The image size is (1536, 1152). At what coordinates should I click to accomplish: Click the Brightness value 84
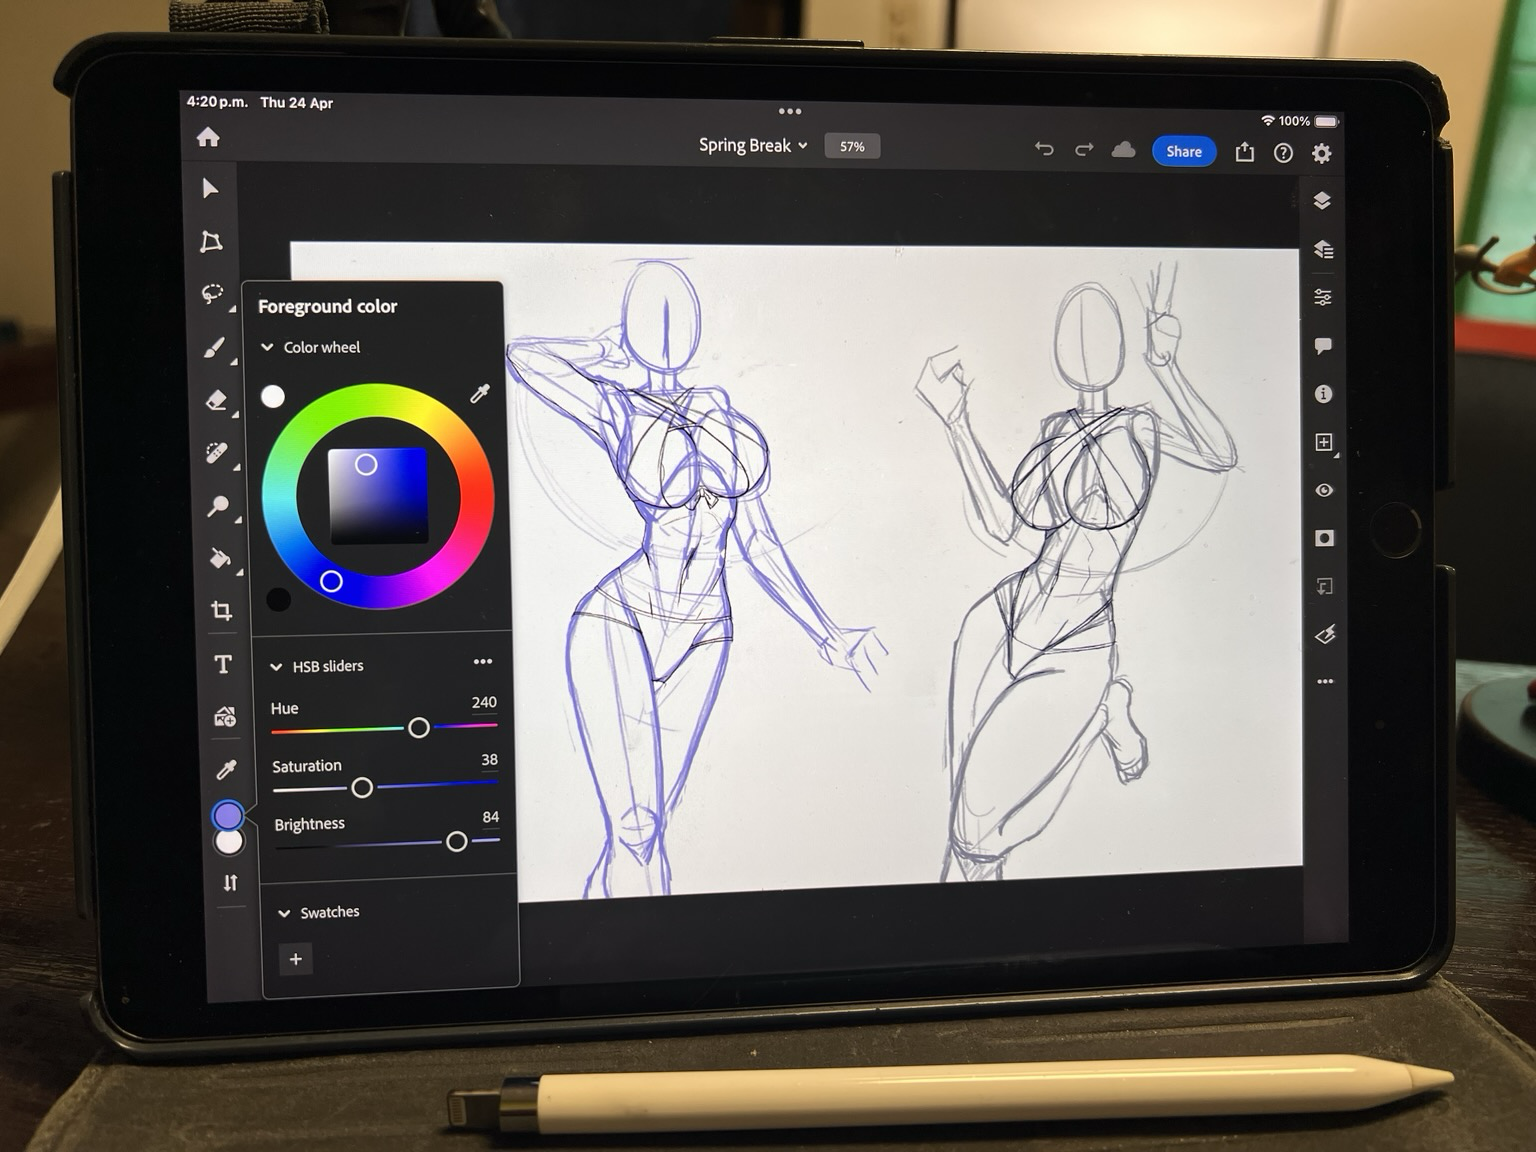click(490, 817)
